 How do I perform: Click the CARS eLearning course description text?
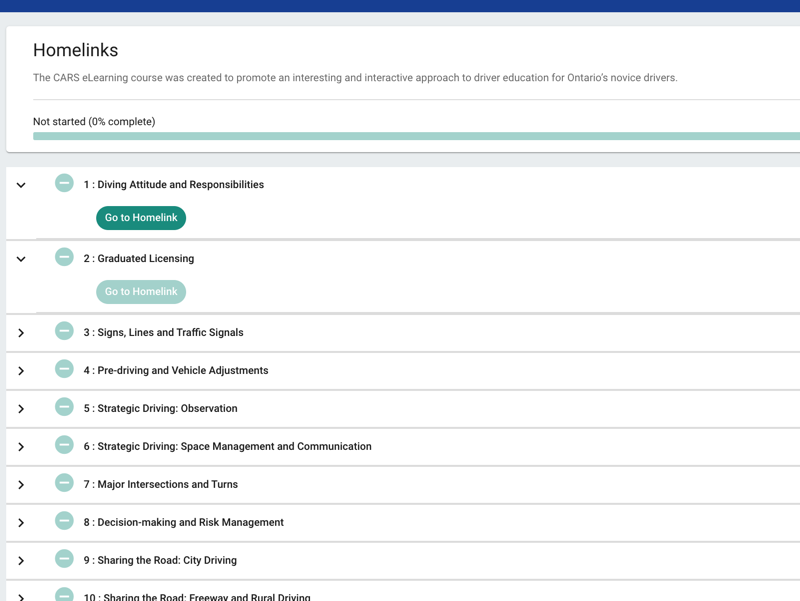pyautogui.click(x=355, y=78)
